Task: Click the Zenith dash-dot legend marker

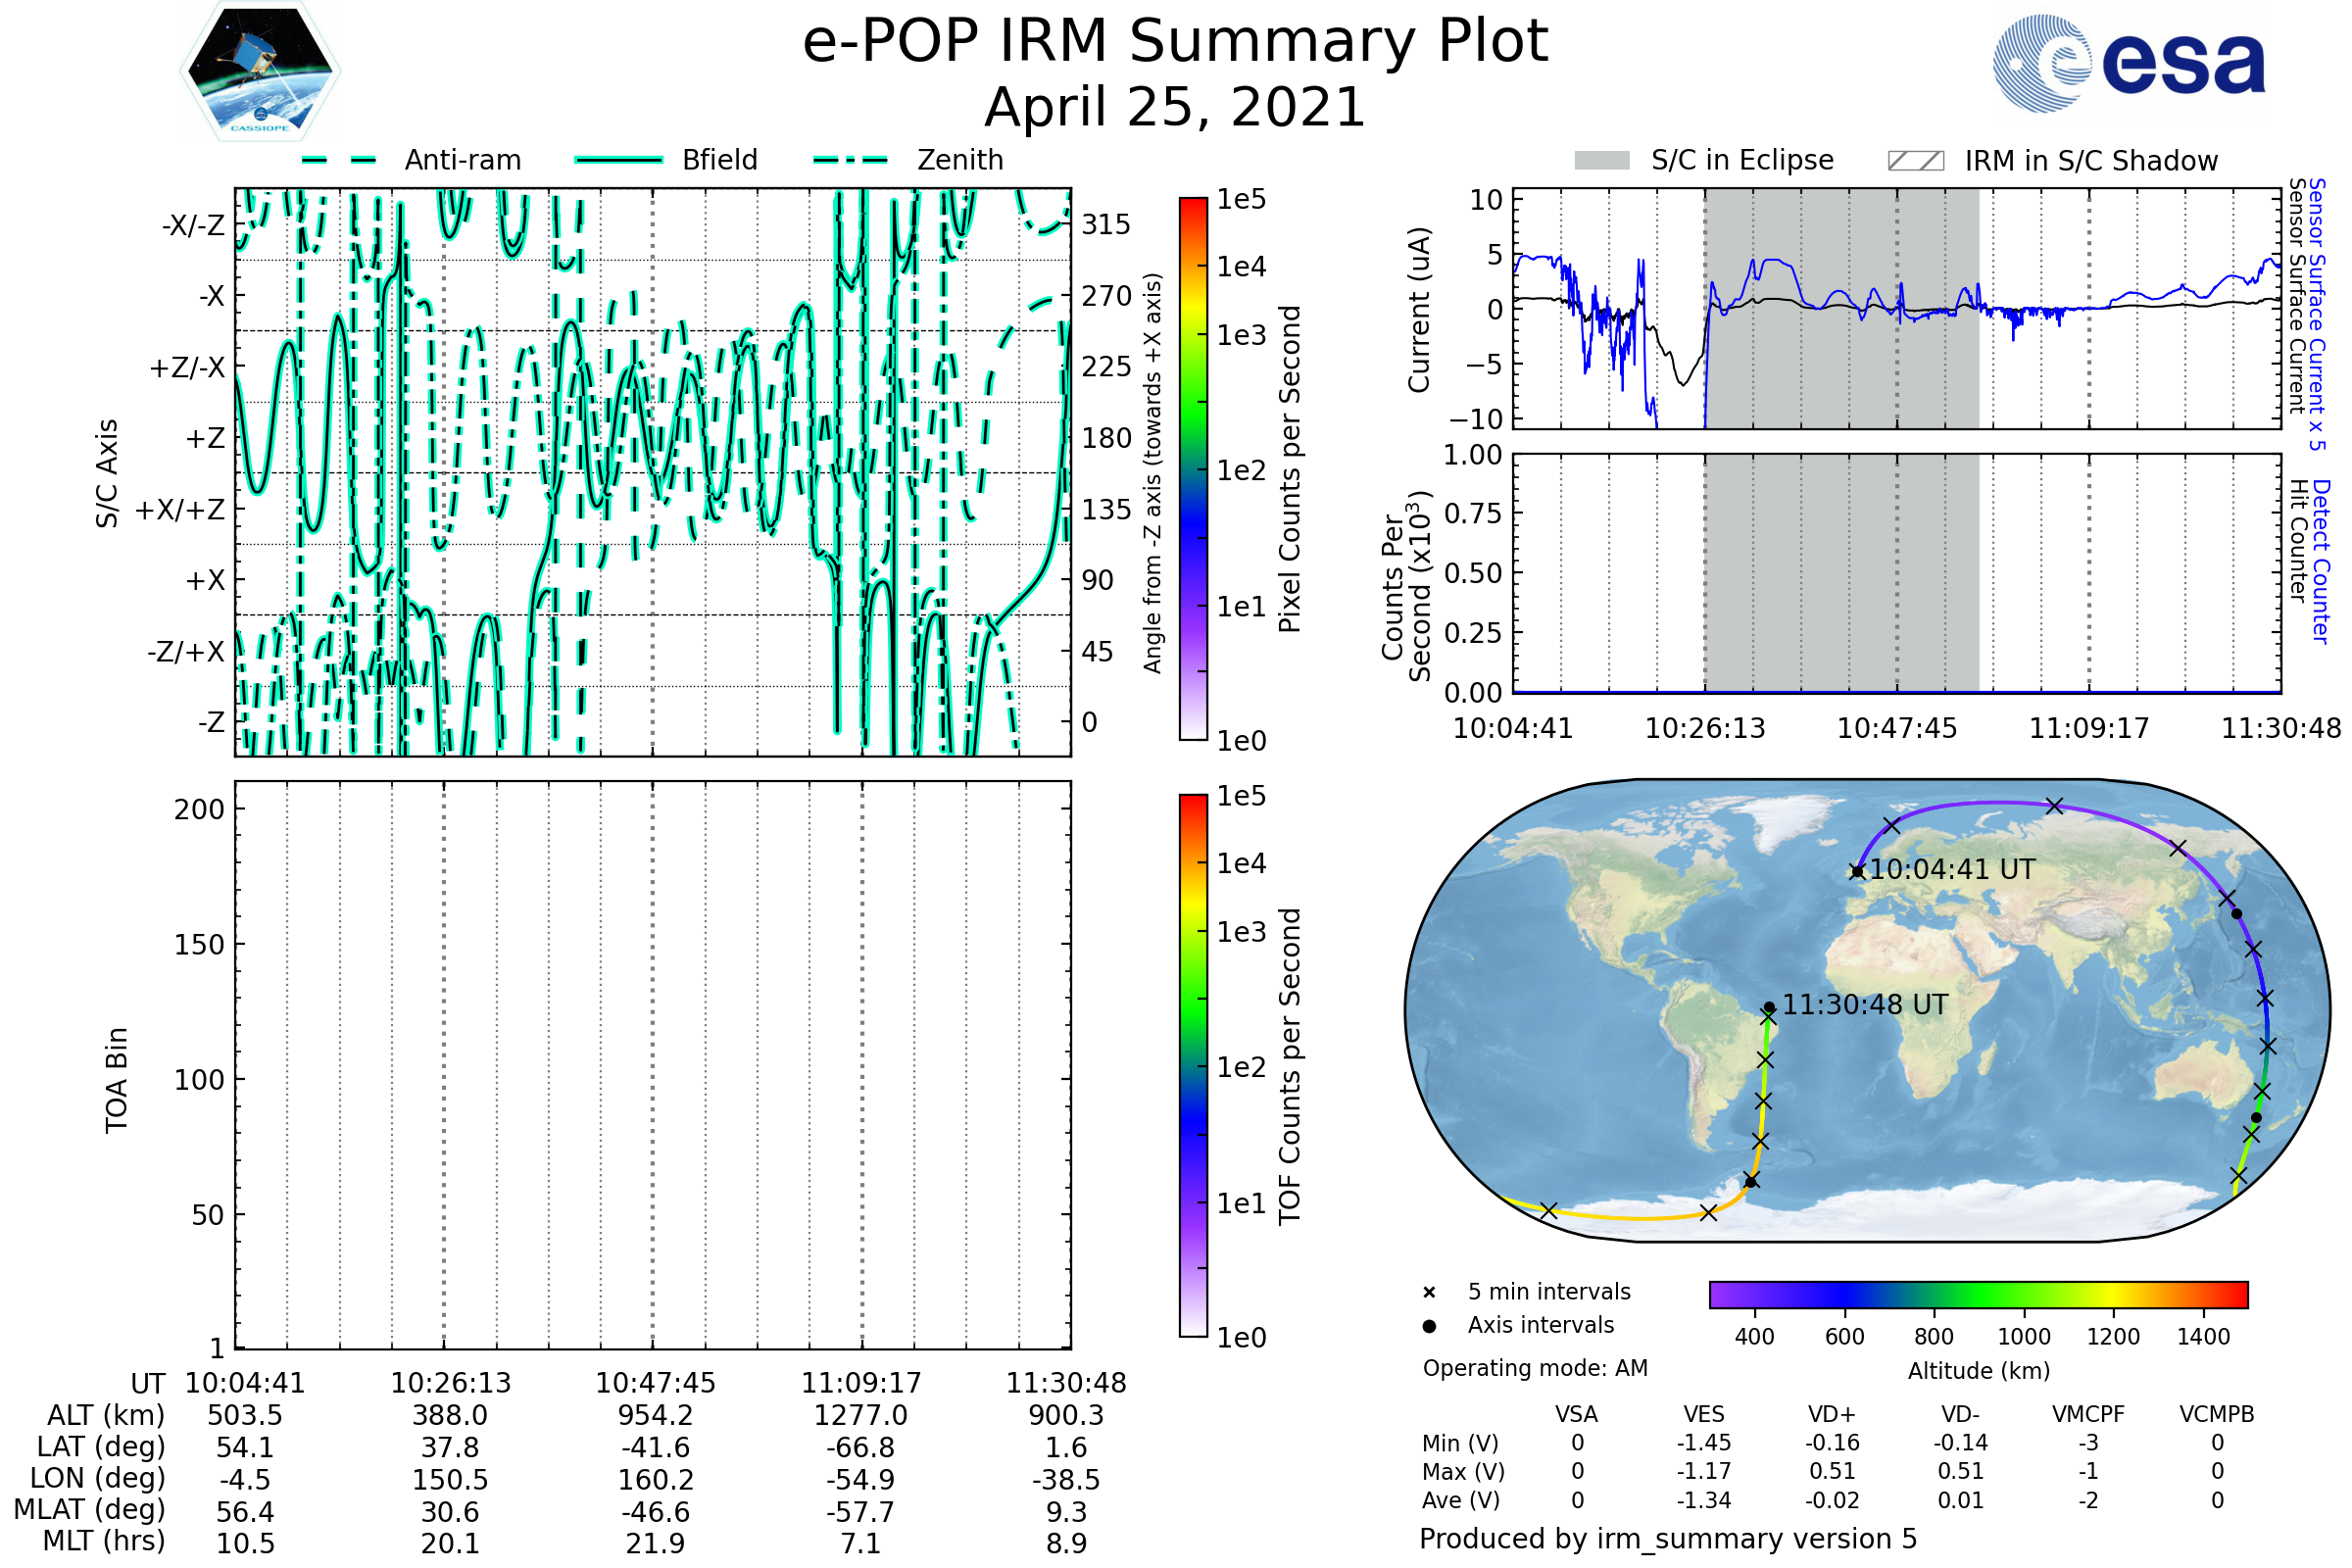Action: pos(851,160)
